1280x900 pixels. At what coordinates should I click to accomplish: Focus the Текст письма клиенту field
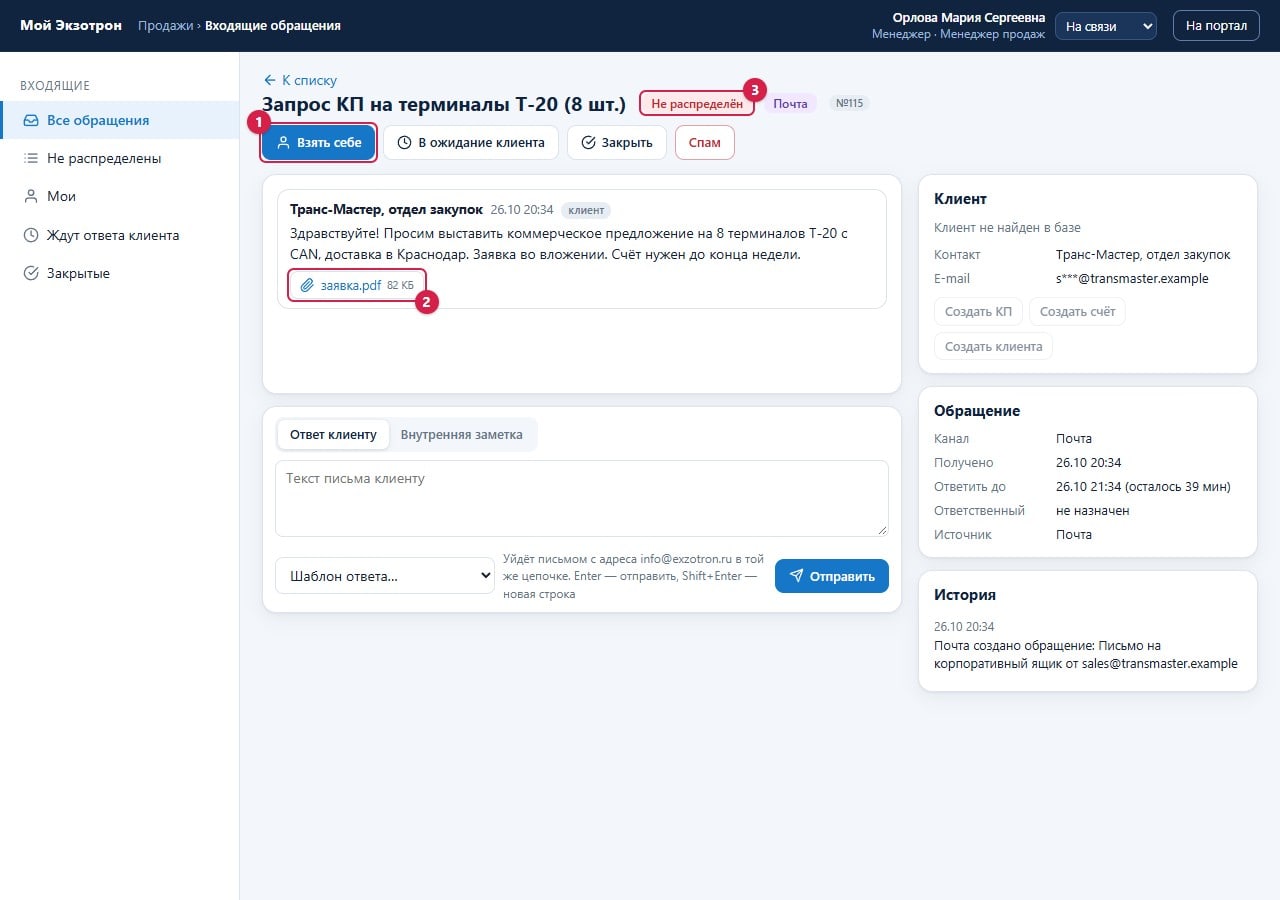tap(582, 498)
